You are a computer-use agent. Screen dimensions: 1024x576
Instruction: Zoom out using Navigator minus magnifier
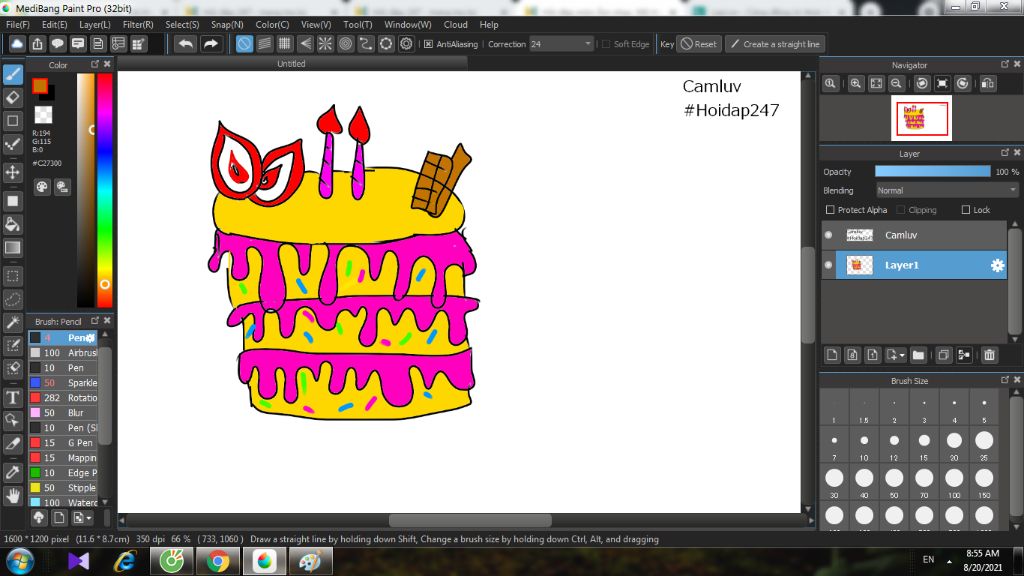pos(896,84)
